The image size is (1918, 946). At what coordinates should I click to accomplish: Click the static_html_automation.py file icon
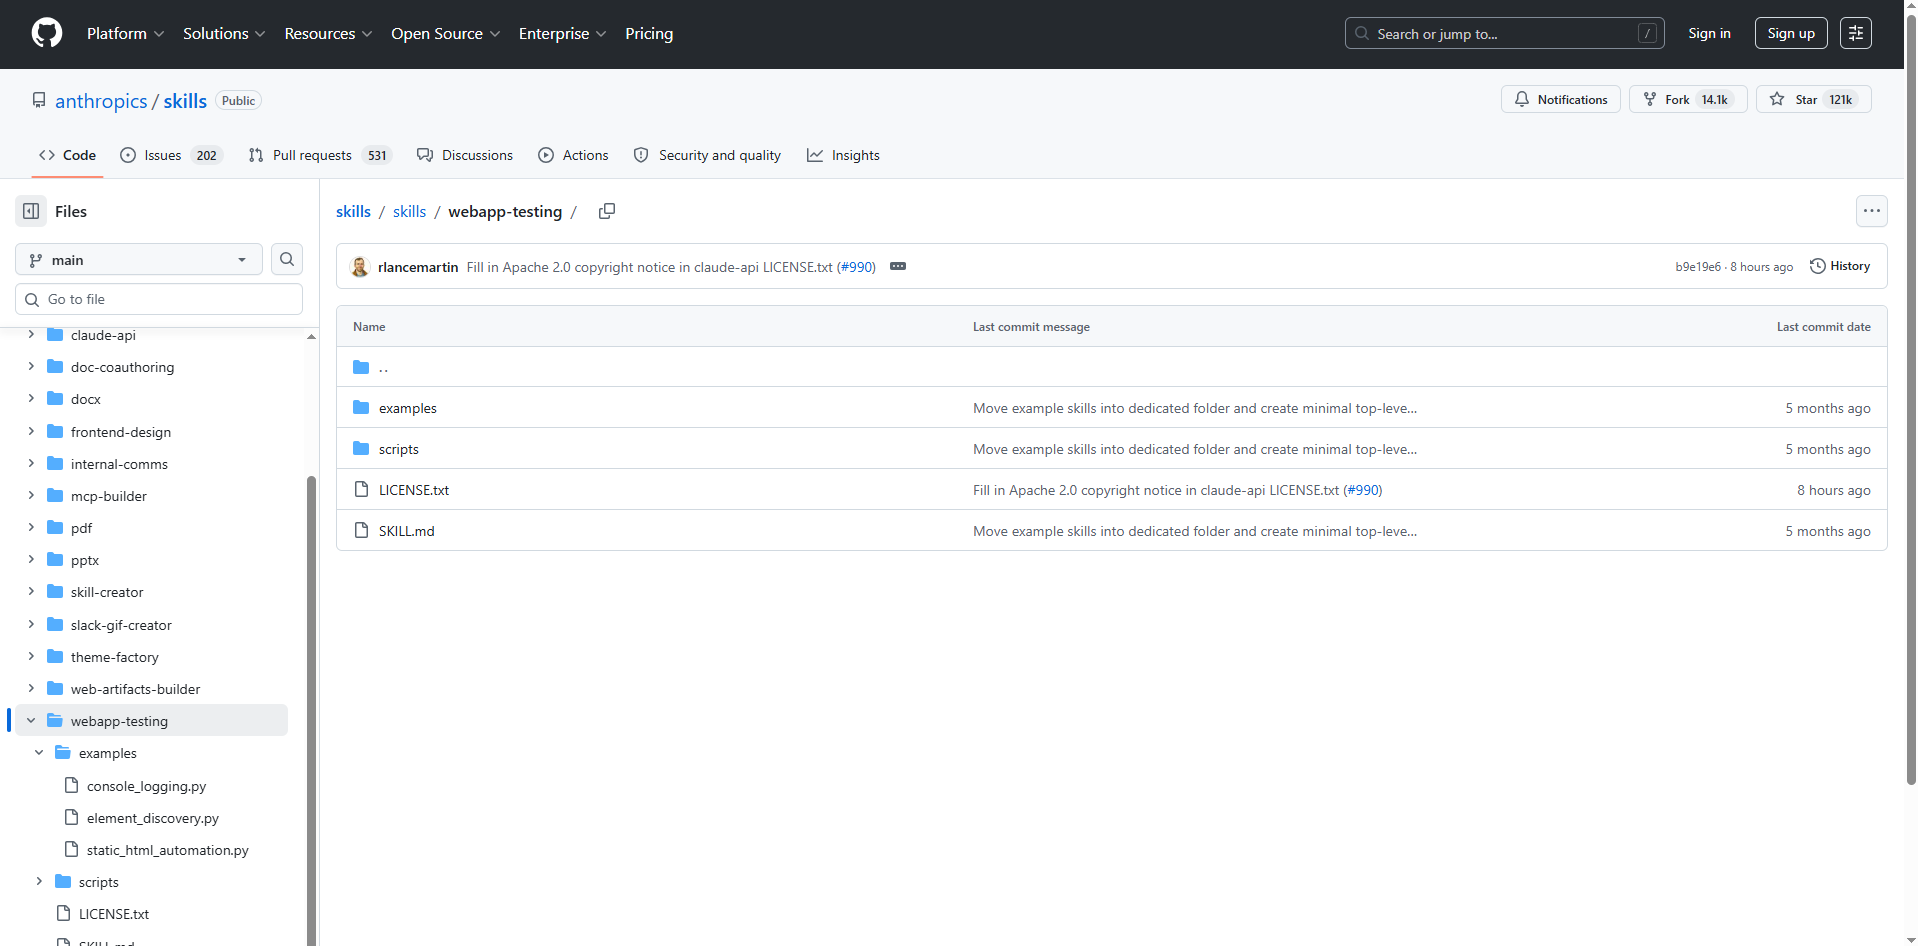tap(71, 849)
